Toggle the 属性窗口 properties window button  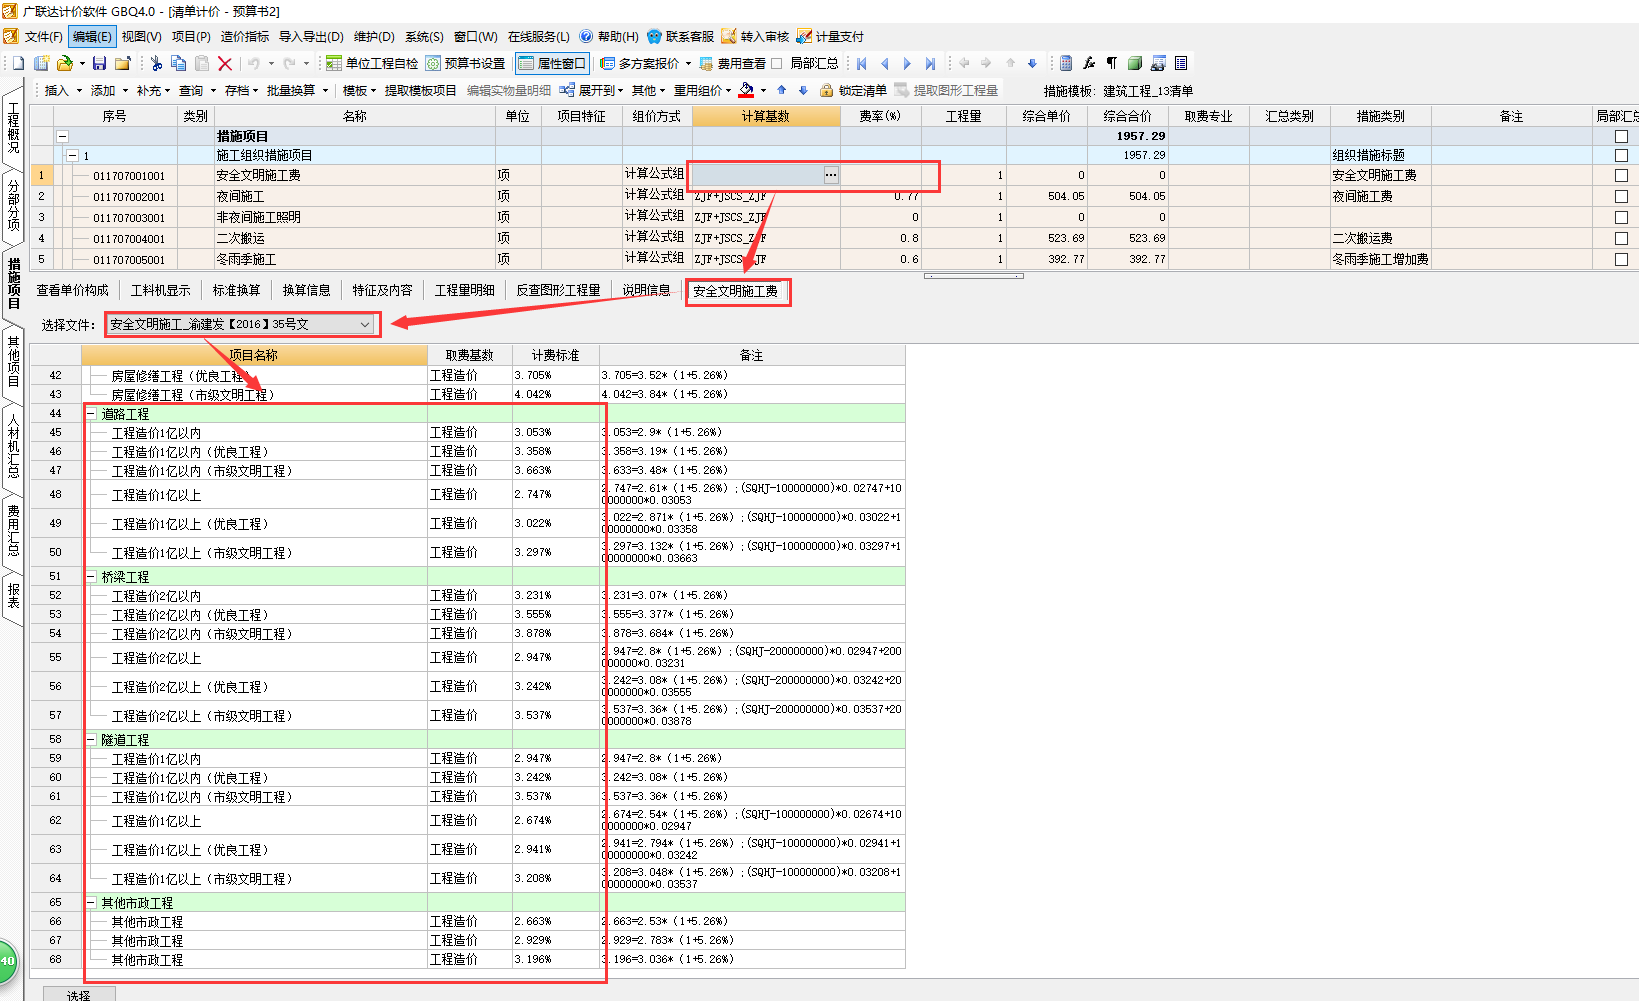click(x=552, y=63)
